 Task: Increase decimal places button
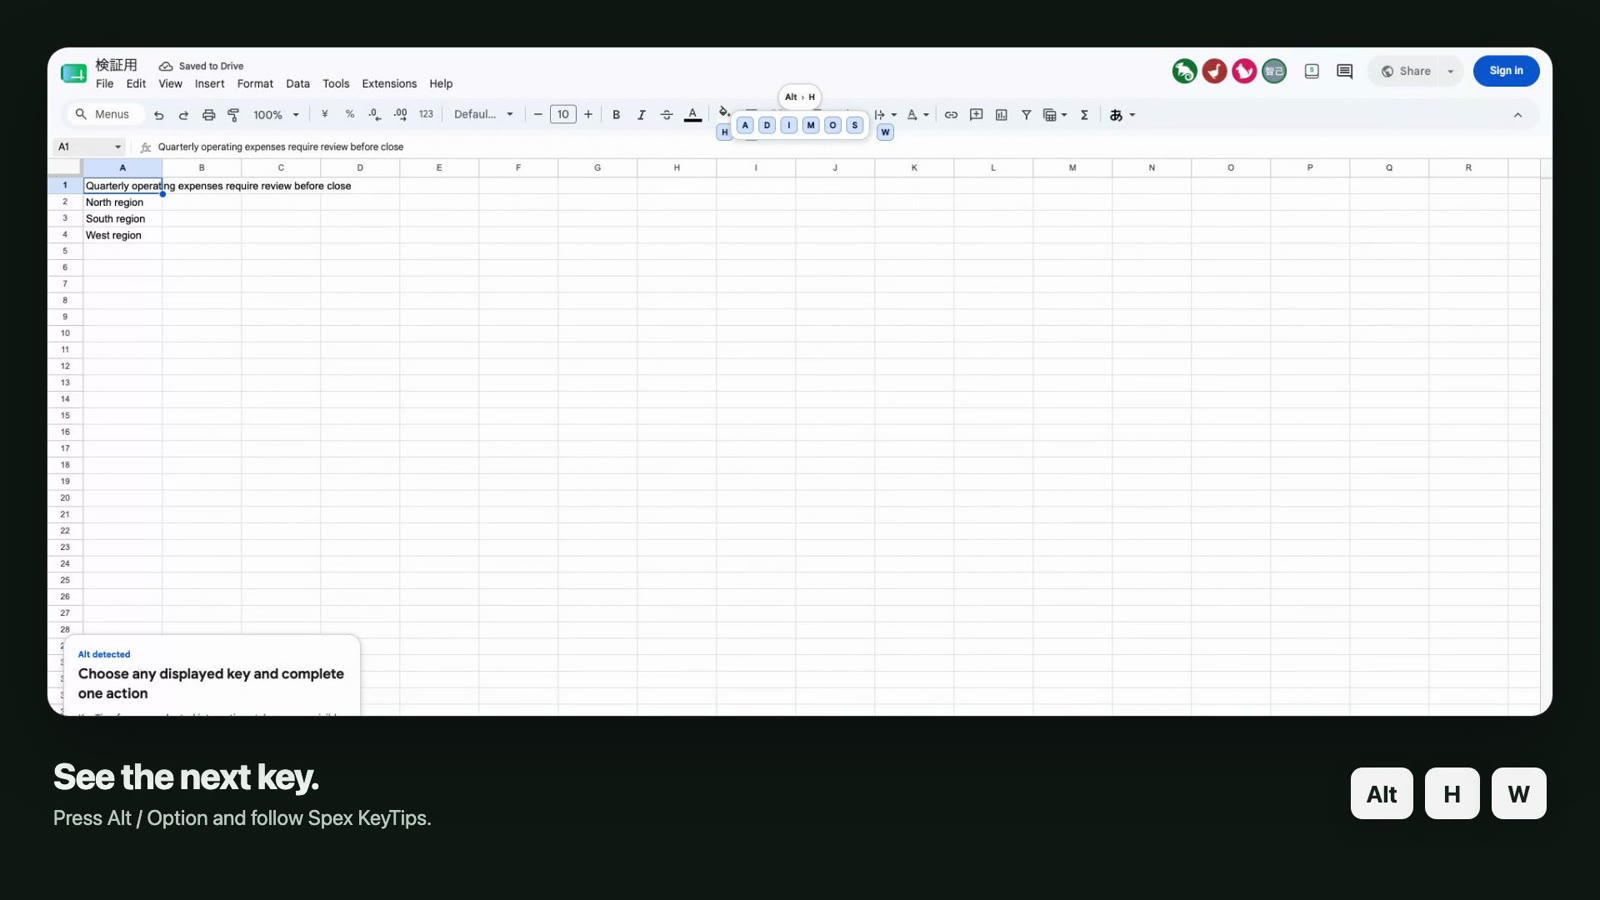coord(400,115)
